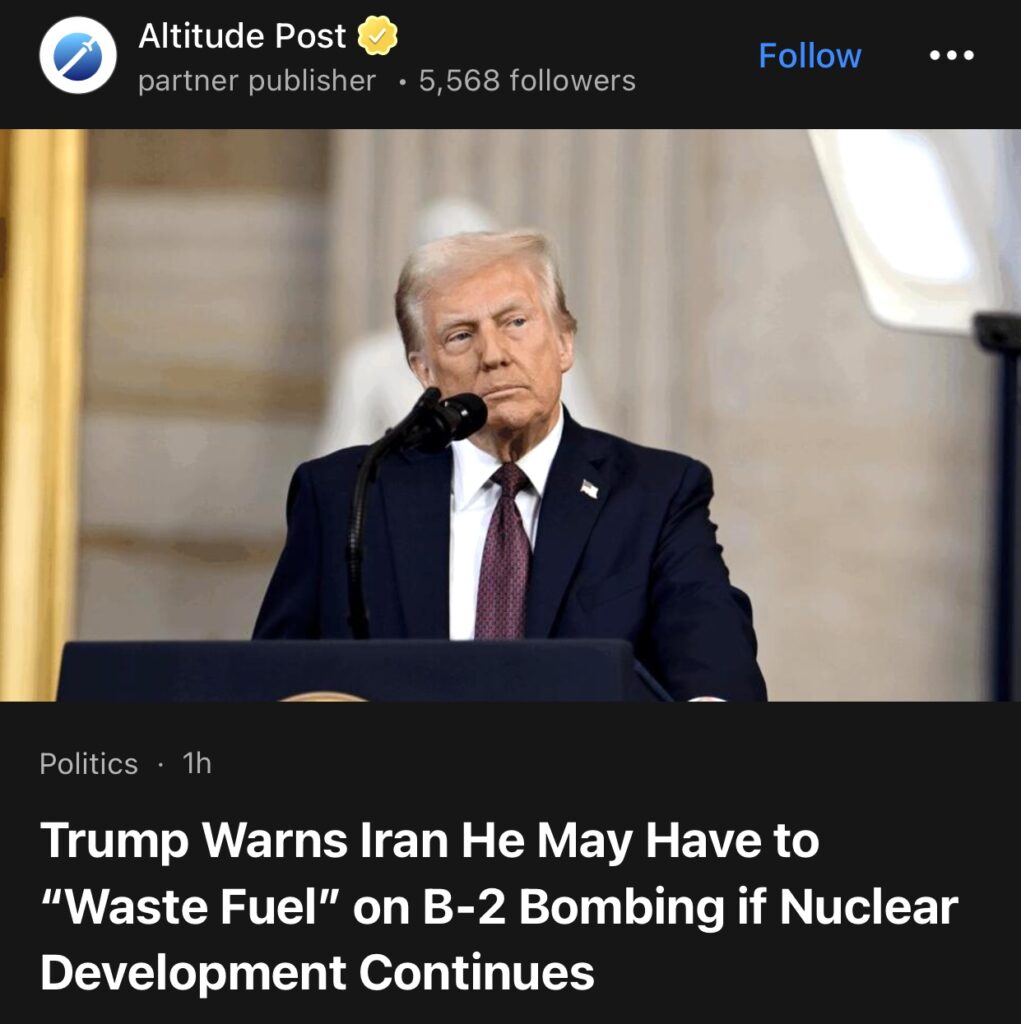Tap the partner publisher label
The height and width of the screenshot is (1024, 1021).
257,81
